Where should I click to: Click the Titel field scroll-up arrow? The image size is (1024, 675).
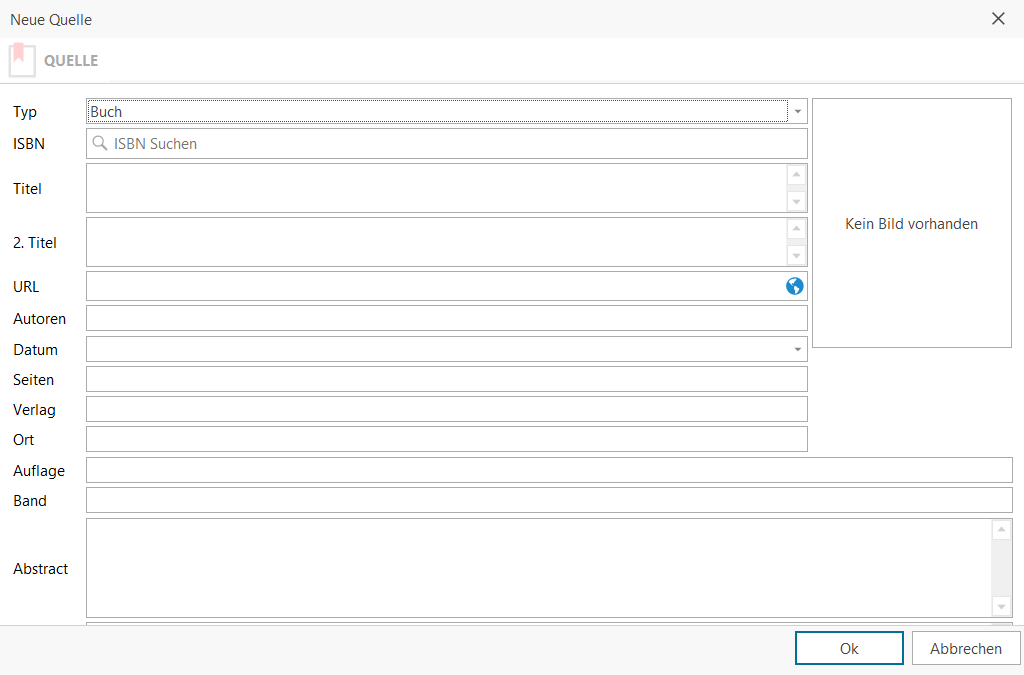(x=797, y=175)
